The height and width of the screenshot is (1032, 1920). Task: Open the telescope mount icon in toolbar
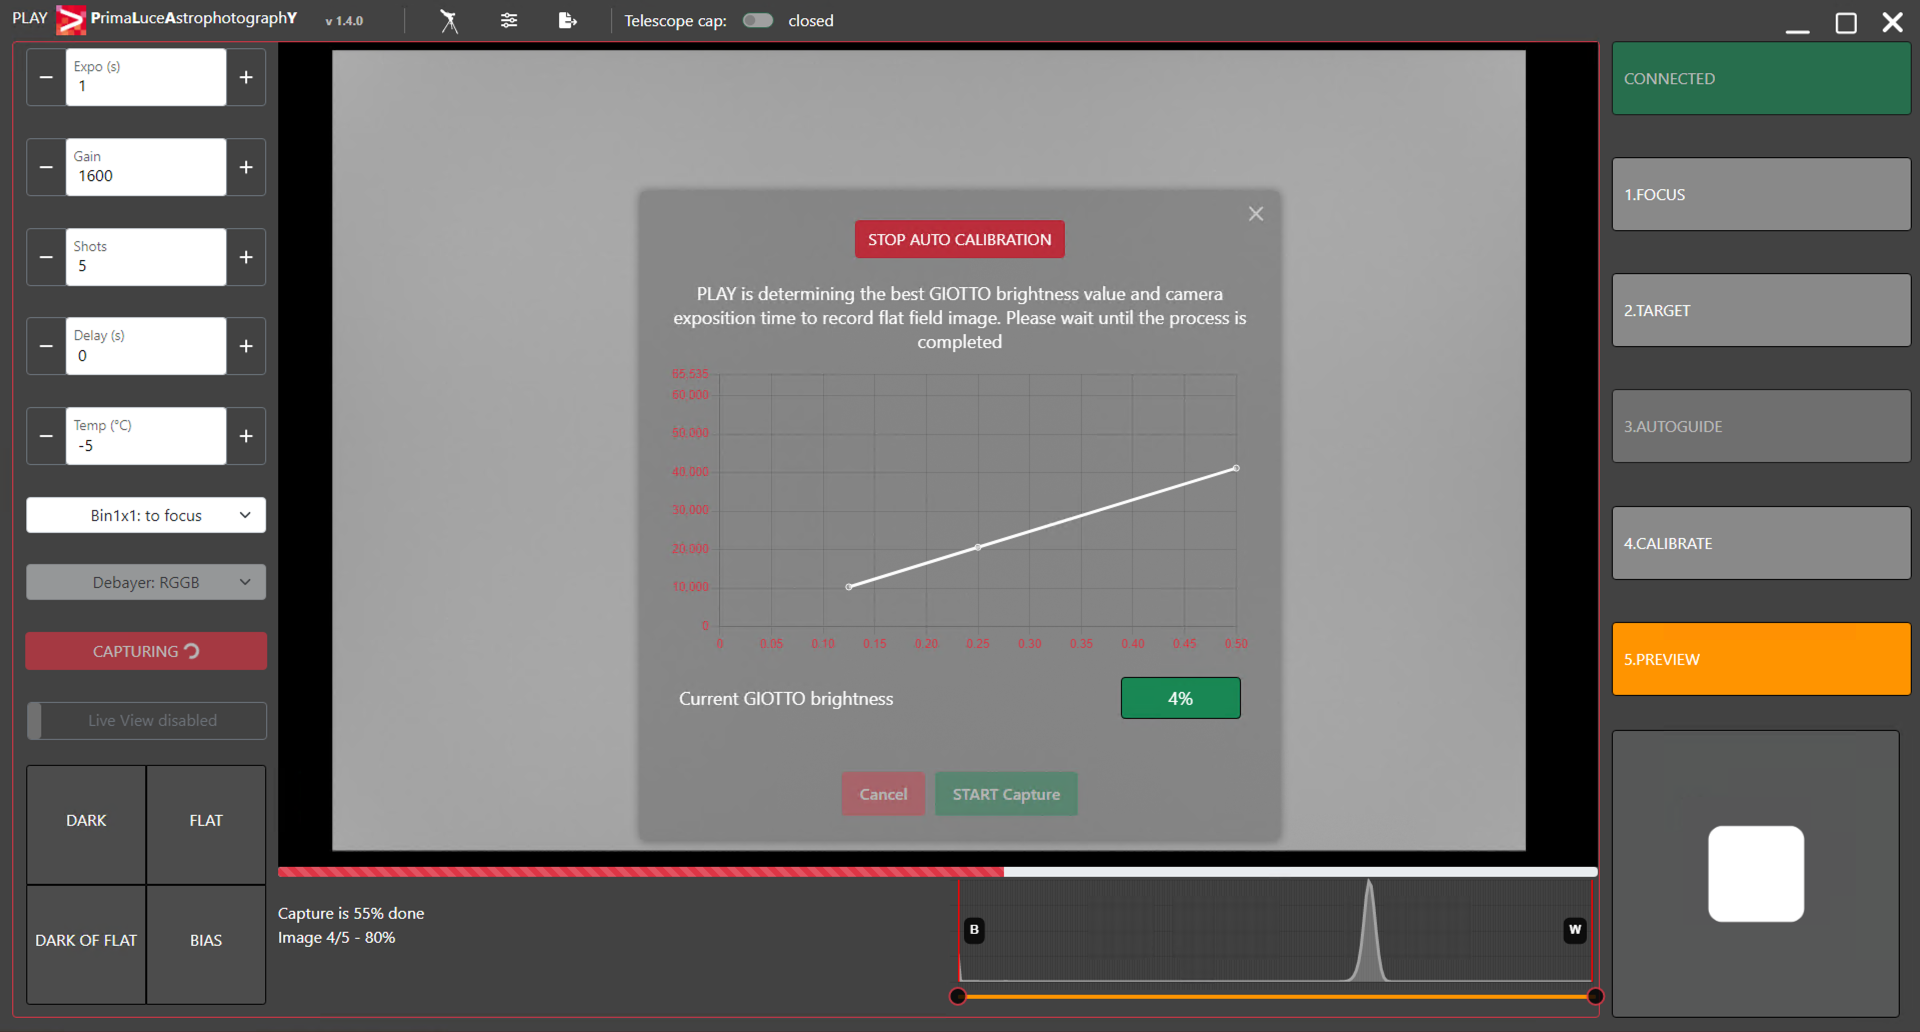[449, 21]
